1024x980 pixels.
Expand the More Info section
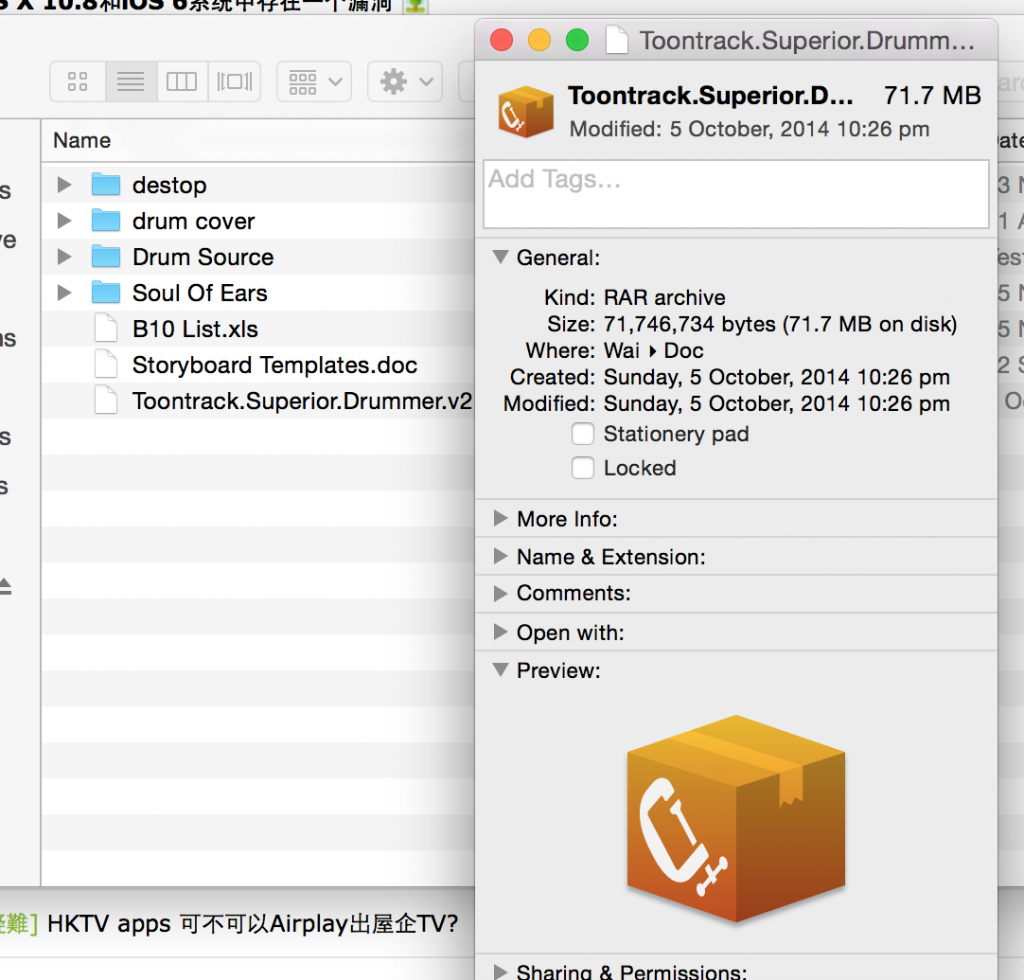(501, 518)
